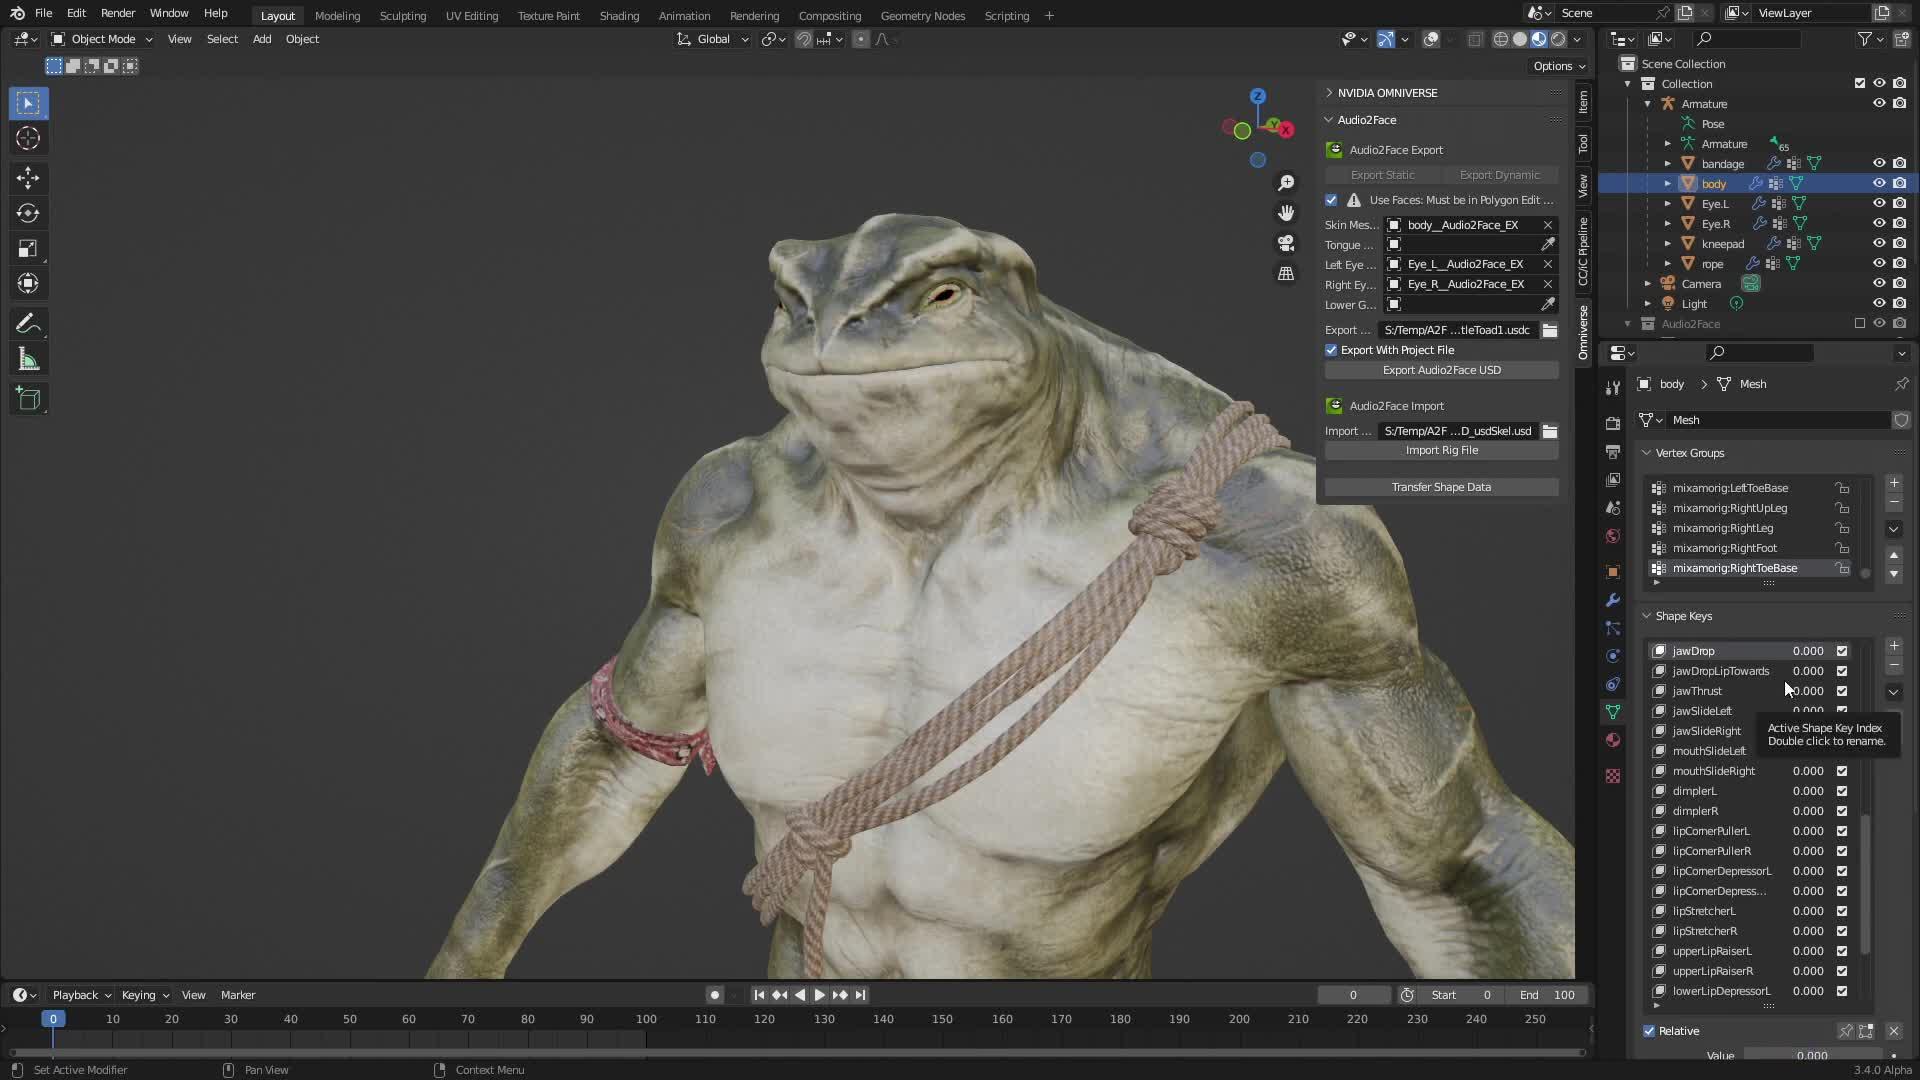This screenshot has width=1920, height=1080.
Task: Open the Render Properties tab
Action: pos(1612,423)
